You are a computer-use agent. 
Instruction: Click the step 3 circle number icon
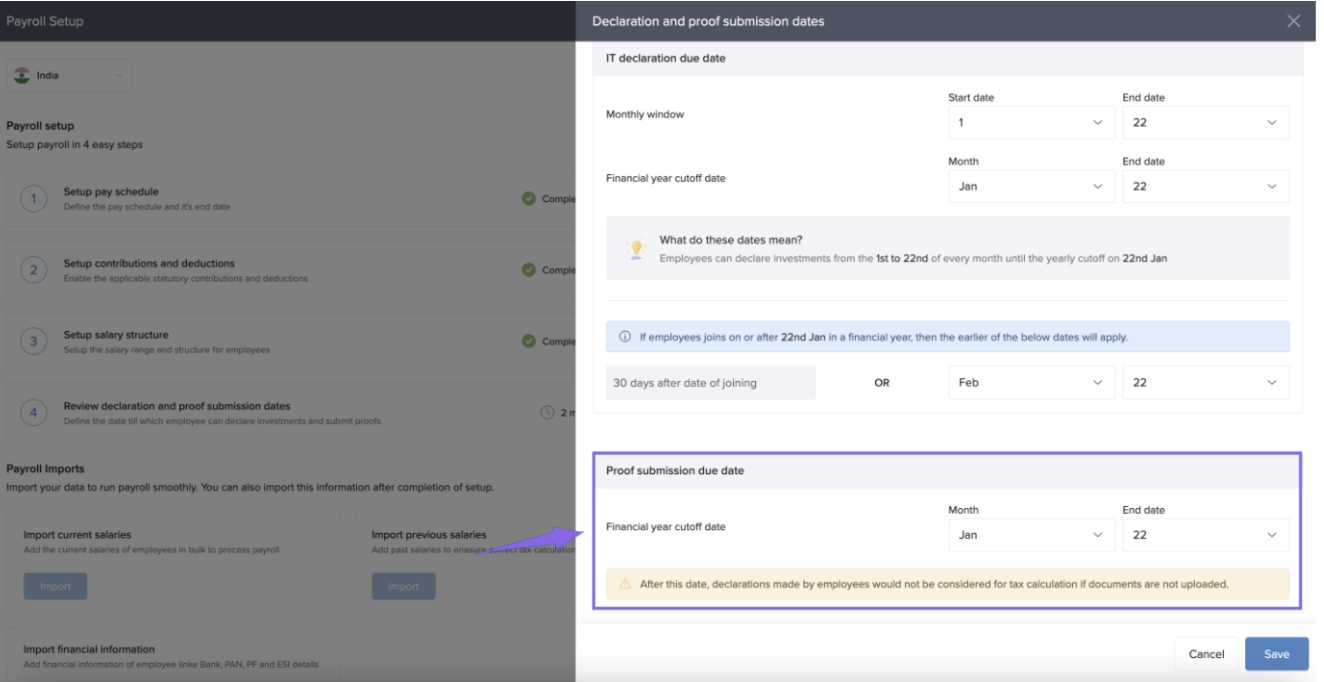pos(34,342)
